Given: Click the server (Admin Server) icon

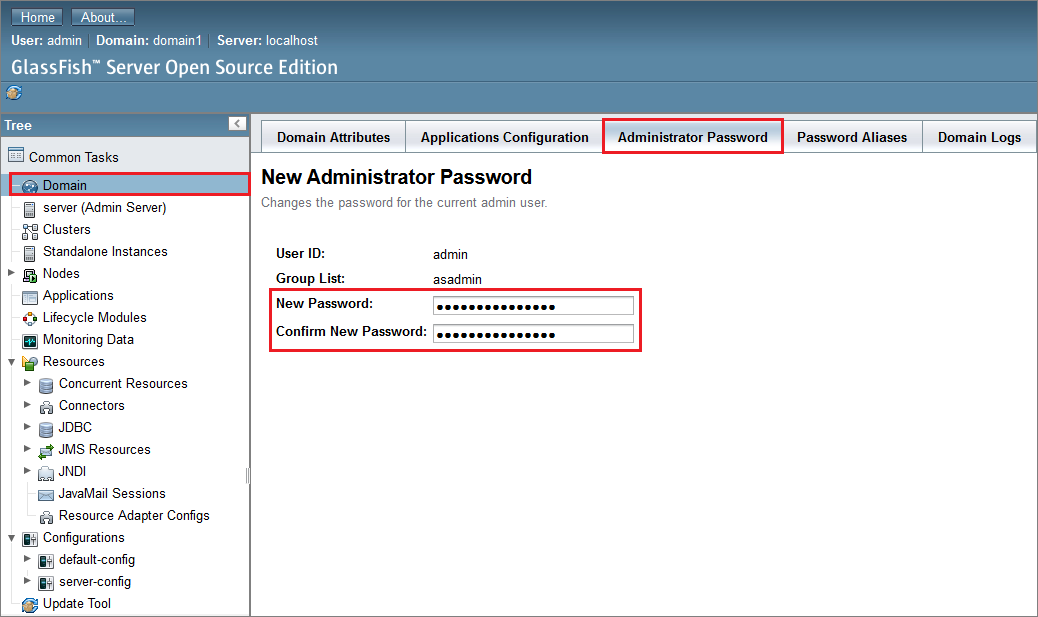Looking at the screenshot, I should tap(29, 209).
